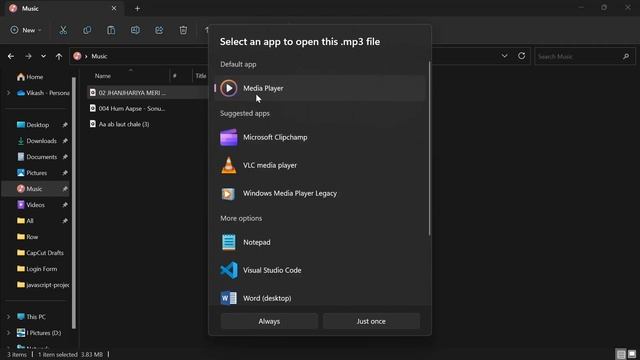This screenshot has height=360, width=640.
Task: Unpin Desktop using its pin icon
Action: pyautogui.click(x=65, y=125)
